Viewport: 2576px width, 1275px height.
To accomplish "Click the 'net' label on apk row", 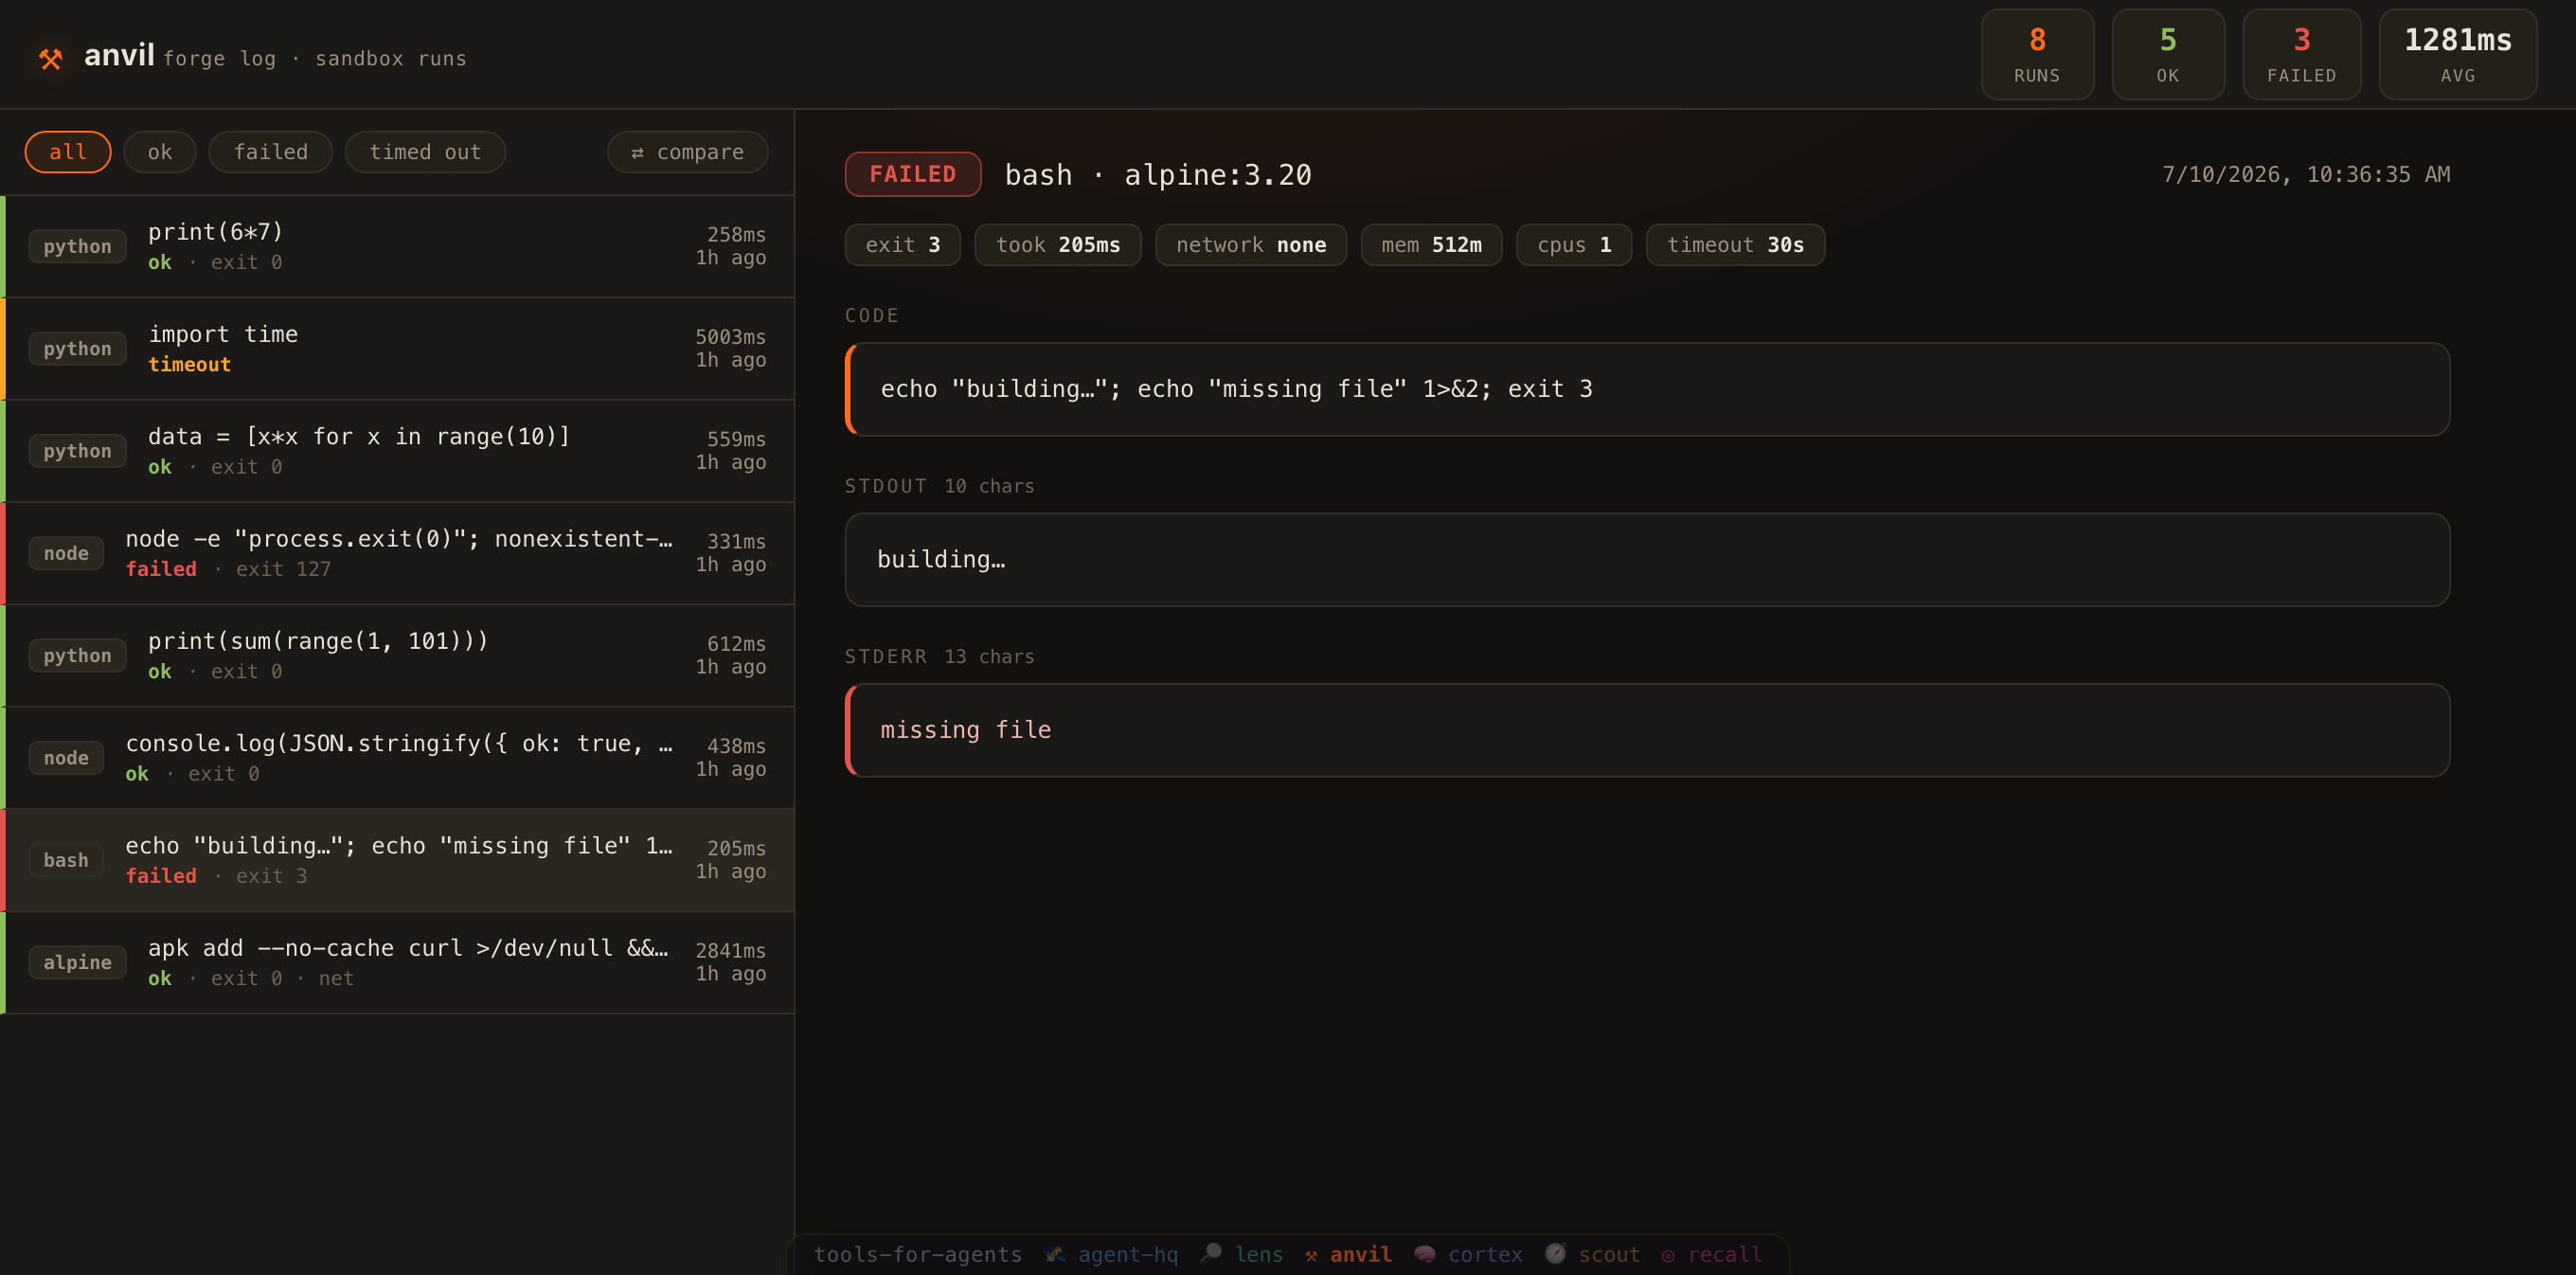I will click(336, 978).
